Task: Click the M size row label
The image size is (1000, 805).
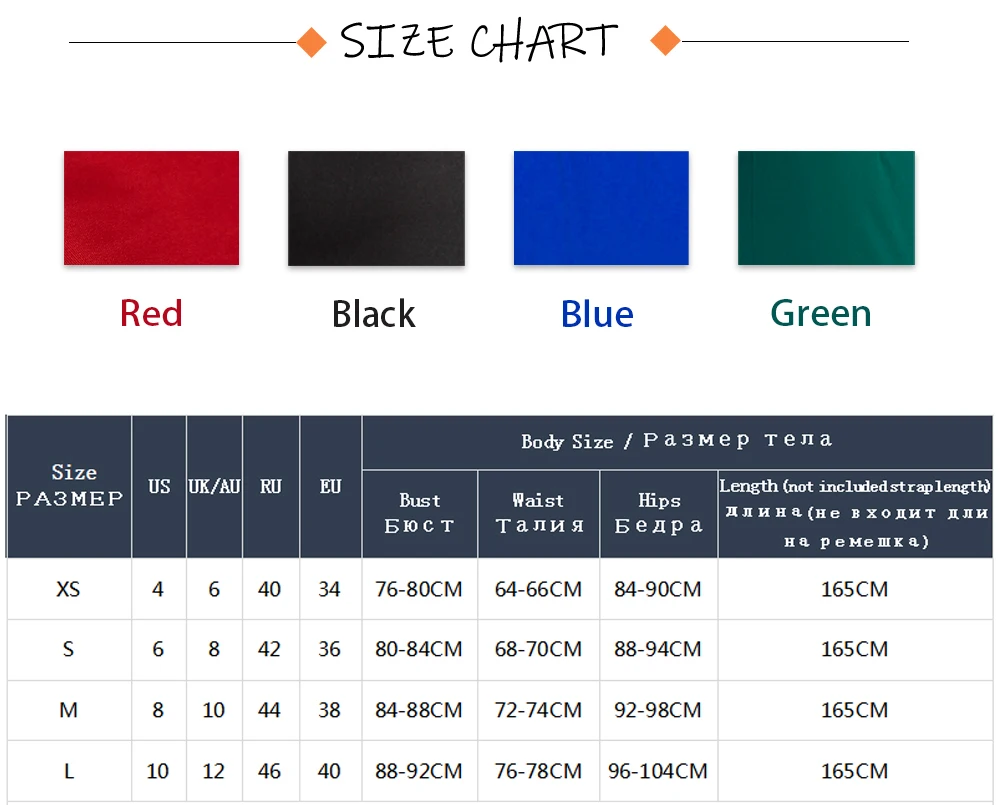Action: pos(68,710)
